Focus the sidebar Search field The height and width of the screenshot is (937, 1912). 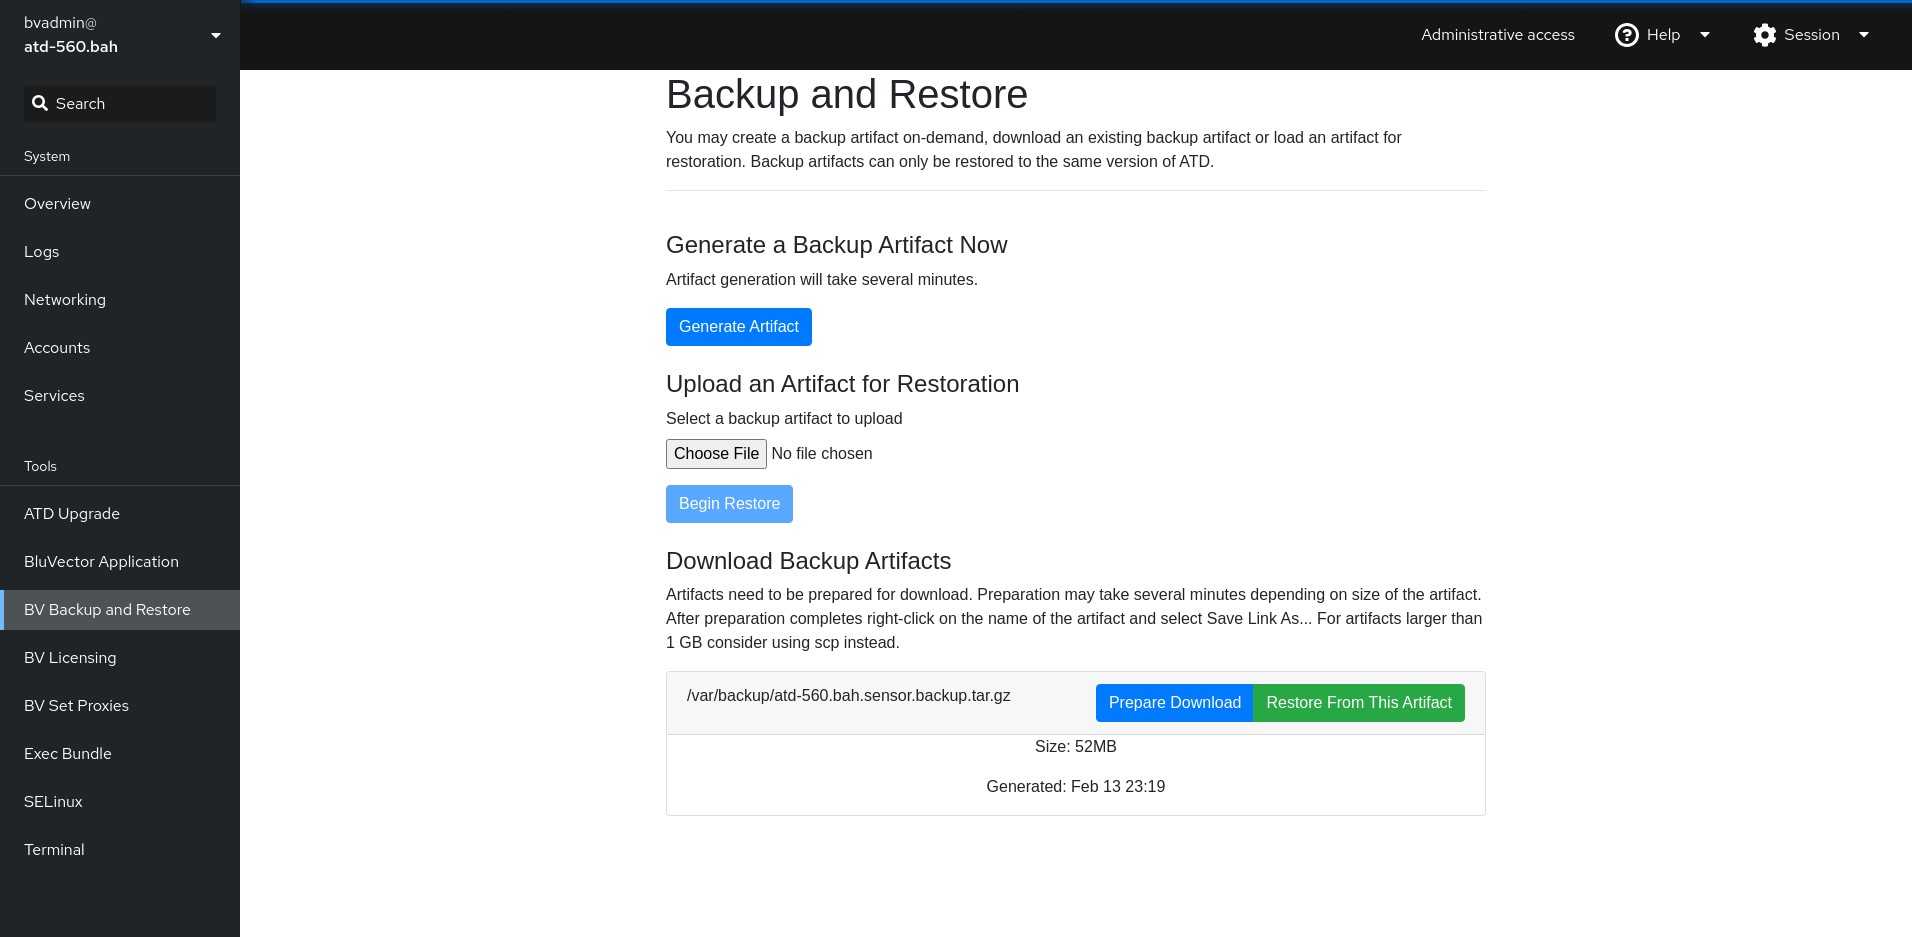[120, 104]
